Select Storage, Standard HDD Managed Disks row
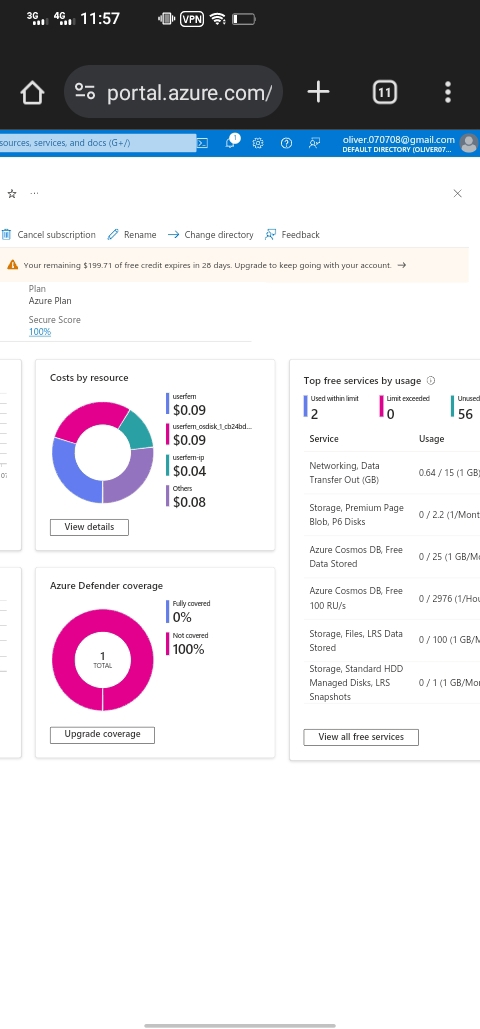Image resolution: width=480 pixels, height=1029 pixels. (391, 682)
